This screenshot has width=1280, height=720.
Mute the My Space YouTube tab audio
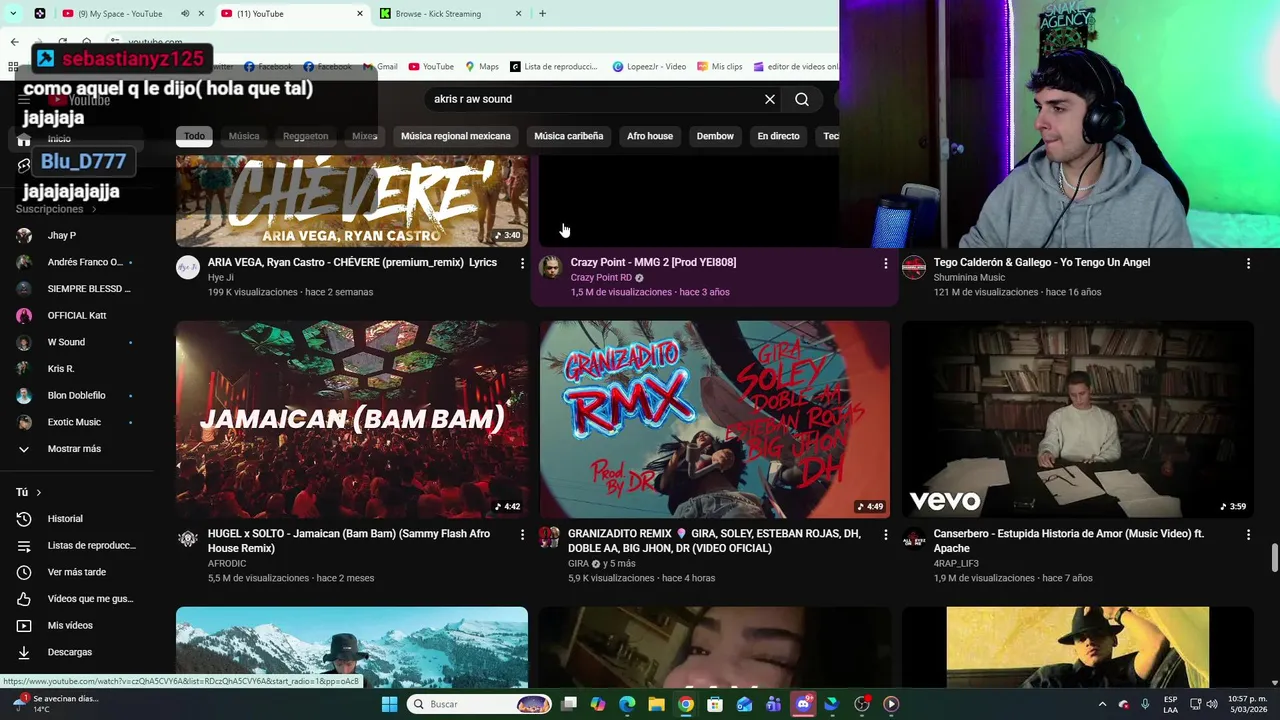[x=185, y=14]
